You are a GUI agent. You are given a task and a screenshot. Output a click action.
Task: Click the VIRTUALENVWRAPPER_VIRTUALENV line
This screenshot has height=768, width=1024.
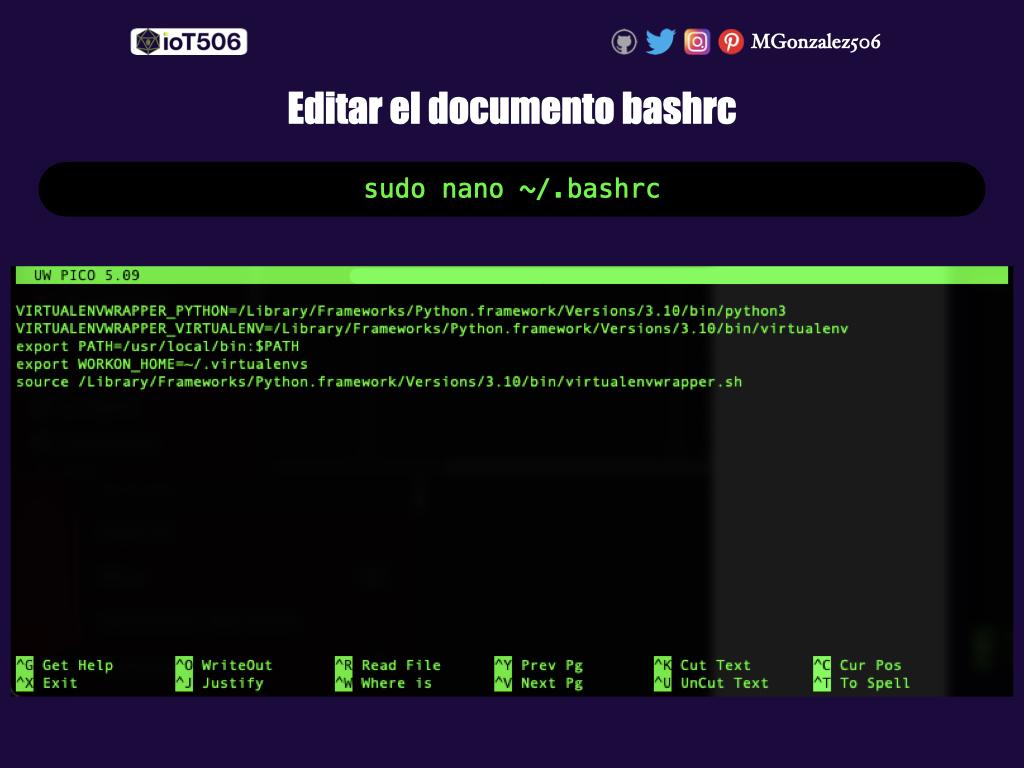432,328
